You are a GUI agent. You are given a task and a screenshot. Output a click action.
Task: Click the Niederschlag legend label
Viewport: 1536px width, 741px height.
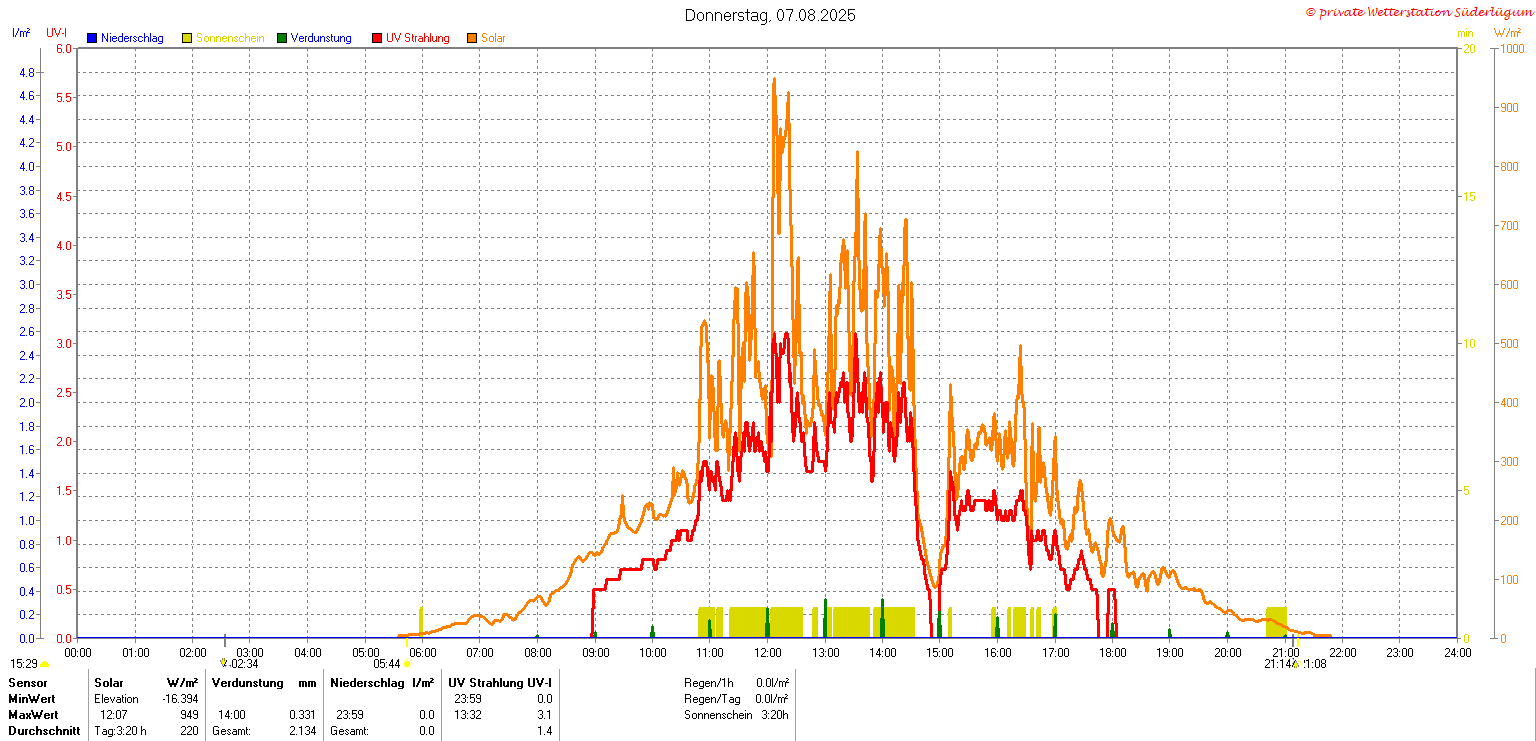pos(132,38)
